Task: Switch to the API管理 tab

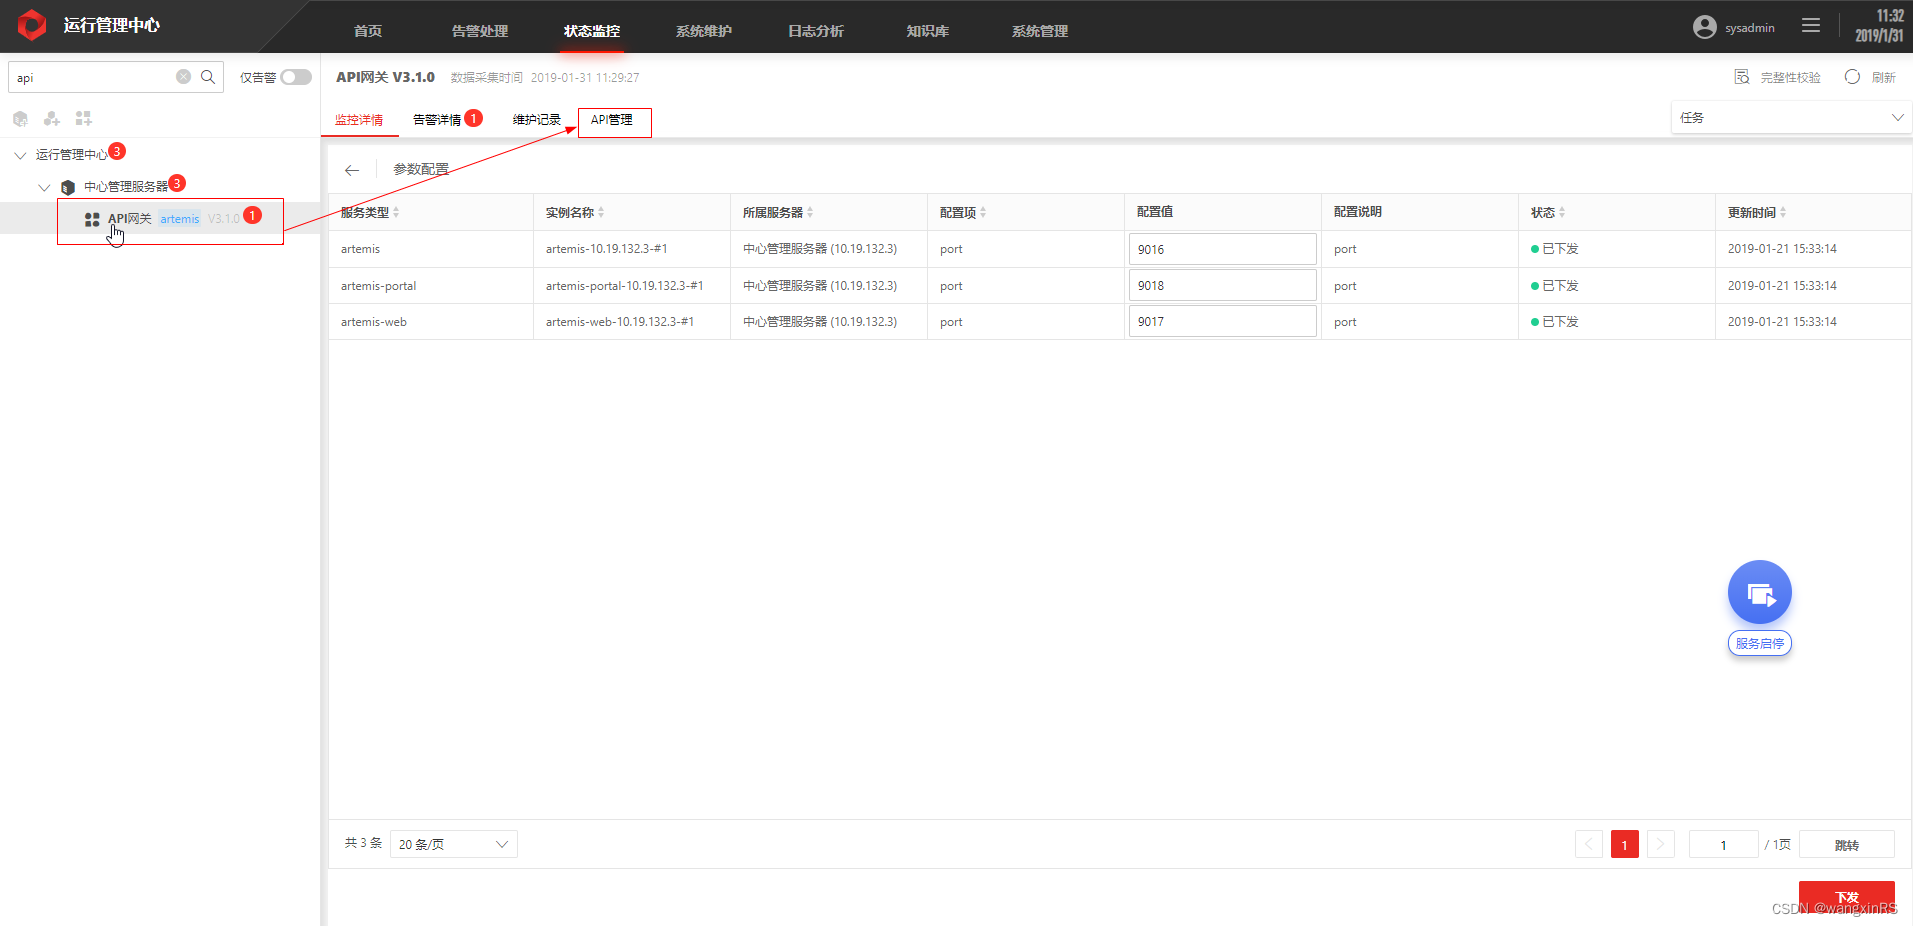Action: tap(612, 120)
